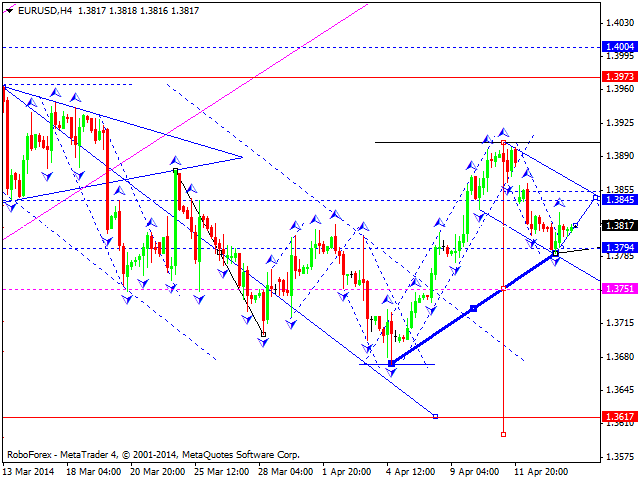Click the 1.4030 price scale value
The height and width of the screenshot is (480, 640).
620,23
